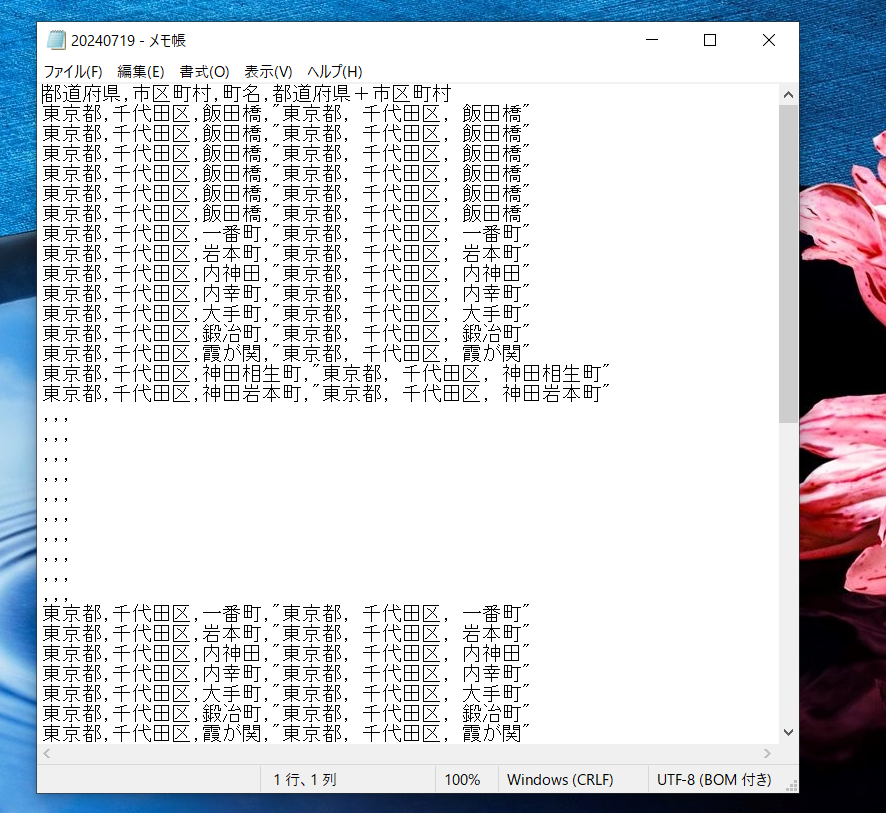Maximize the Notepad window
This screenshot has height=813, width=886.
710,40
